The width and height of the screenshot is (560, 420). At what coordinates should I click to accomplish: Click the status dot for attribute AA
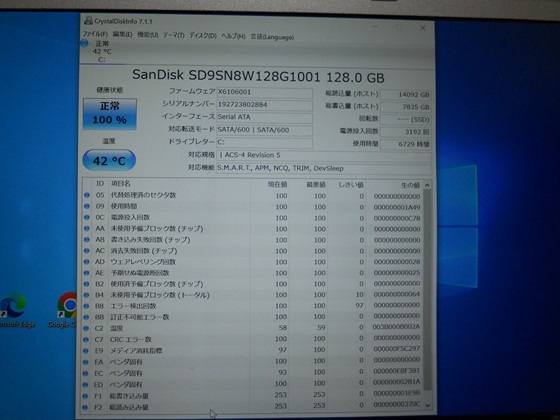[87, 229]
